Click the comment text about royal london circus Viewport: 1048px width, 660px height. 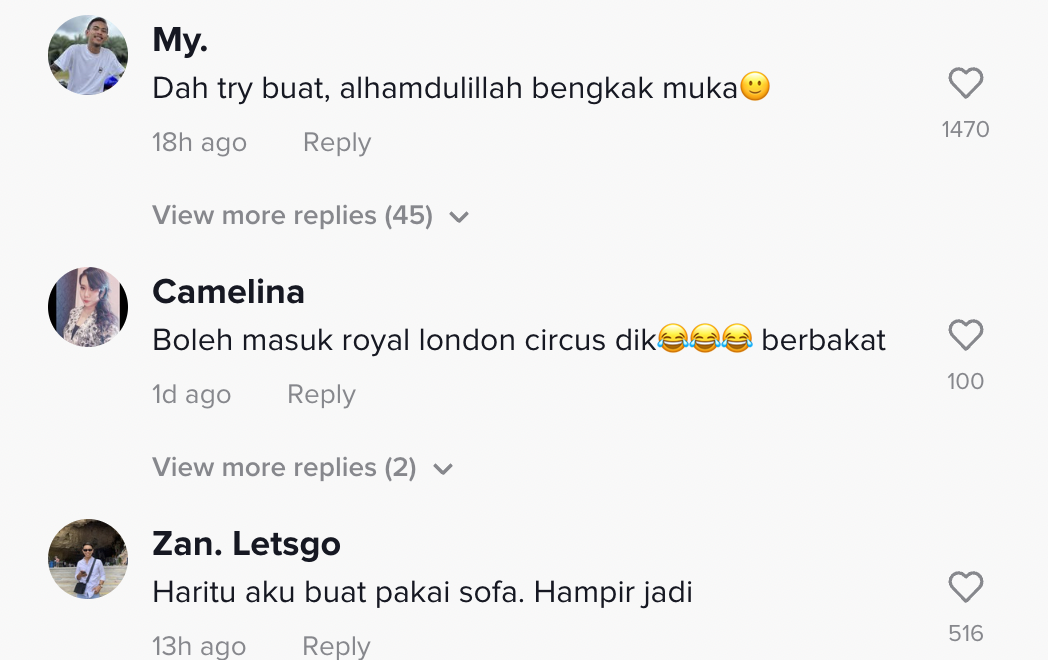519,340
